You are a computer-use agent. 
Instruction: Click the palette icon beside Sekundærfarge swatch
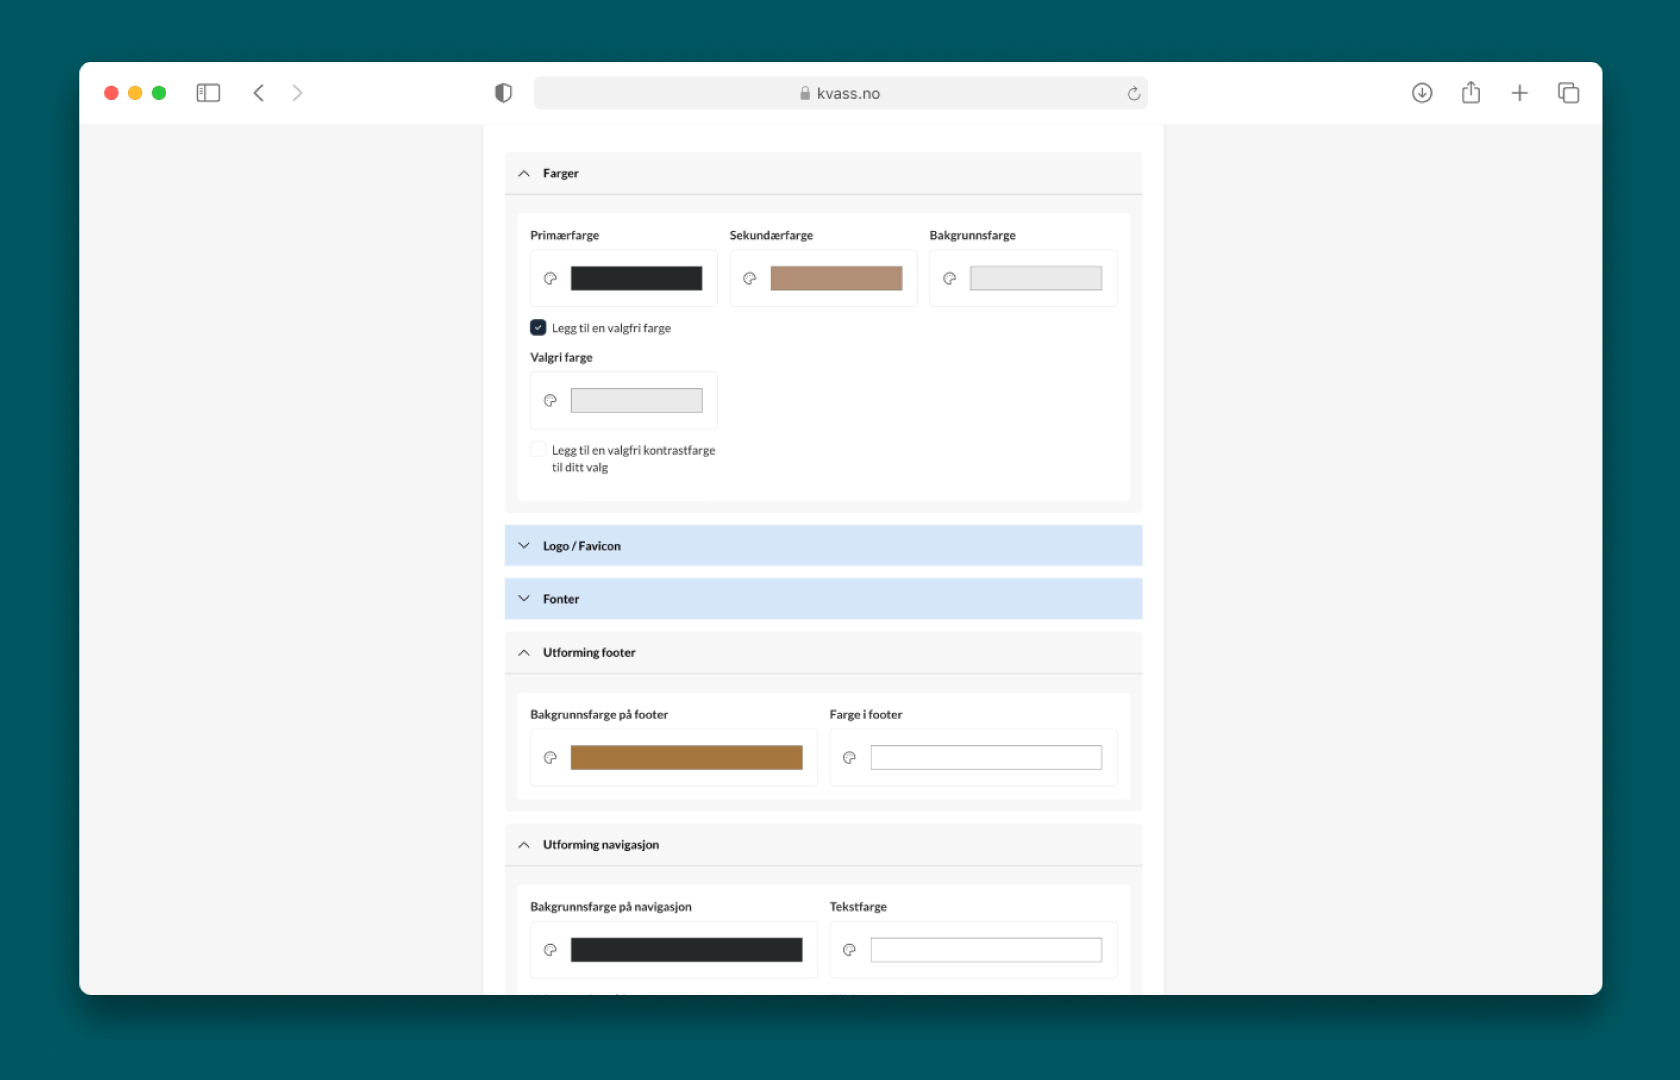point(749,279)
